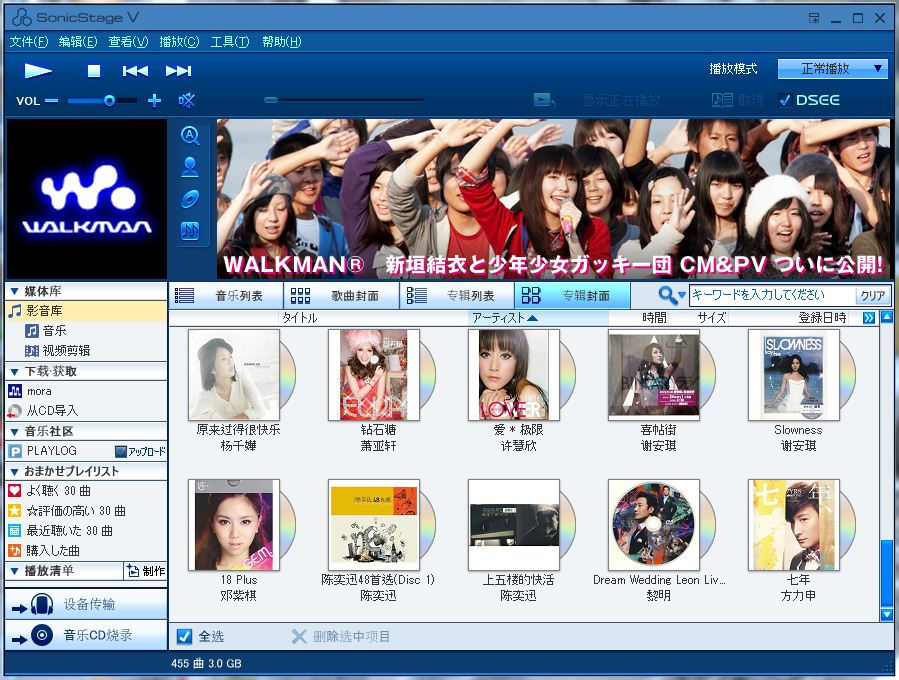Mute audio with the speaker icon
The image size is (899, 680).
(186, 101)
